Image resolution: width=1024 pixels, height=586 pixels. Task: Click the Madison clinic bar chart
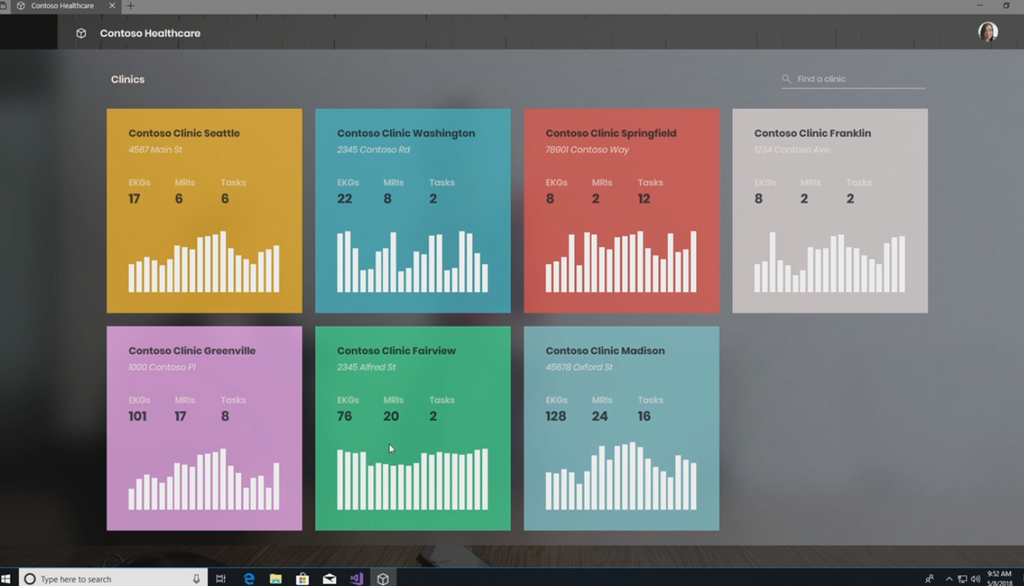pyautogui.click(x=620, y=476)
